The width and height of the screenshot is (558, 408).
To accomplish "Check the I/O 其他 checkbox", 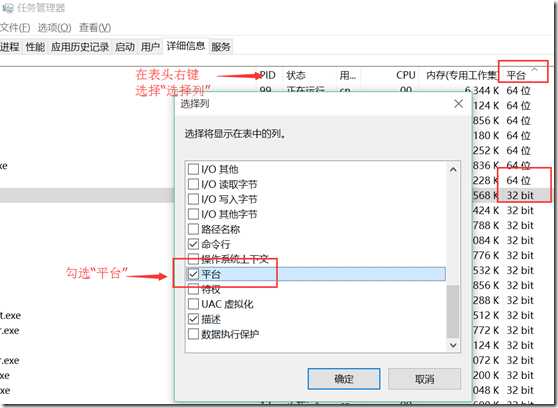I will pos(193,169).
